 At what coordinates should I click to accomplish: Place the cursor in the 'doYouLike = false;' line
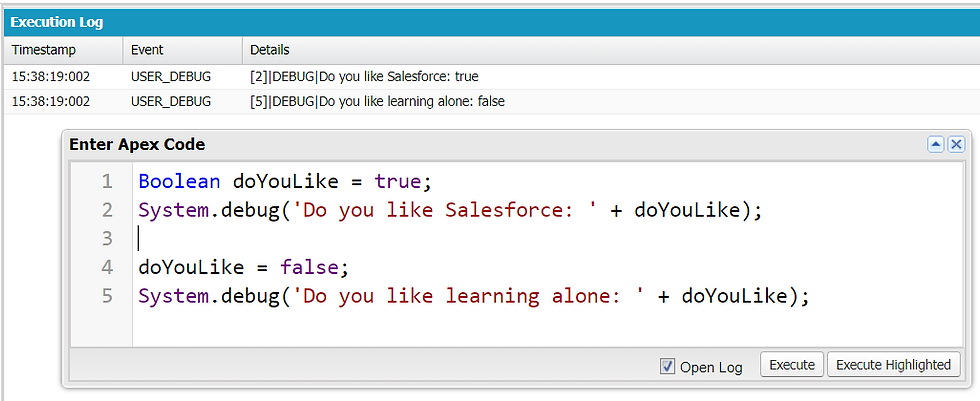[x=242, y=267]
